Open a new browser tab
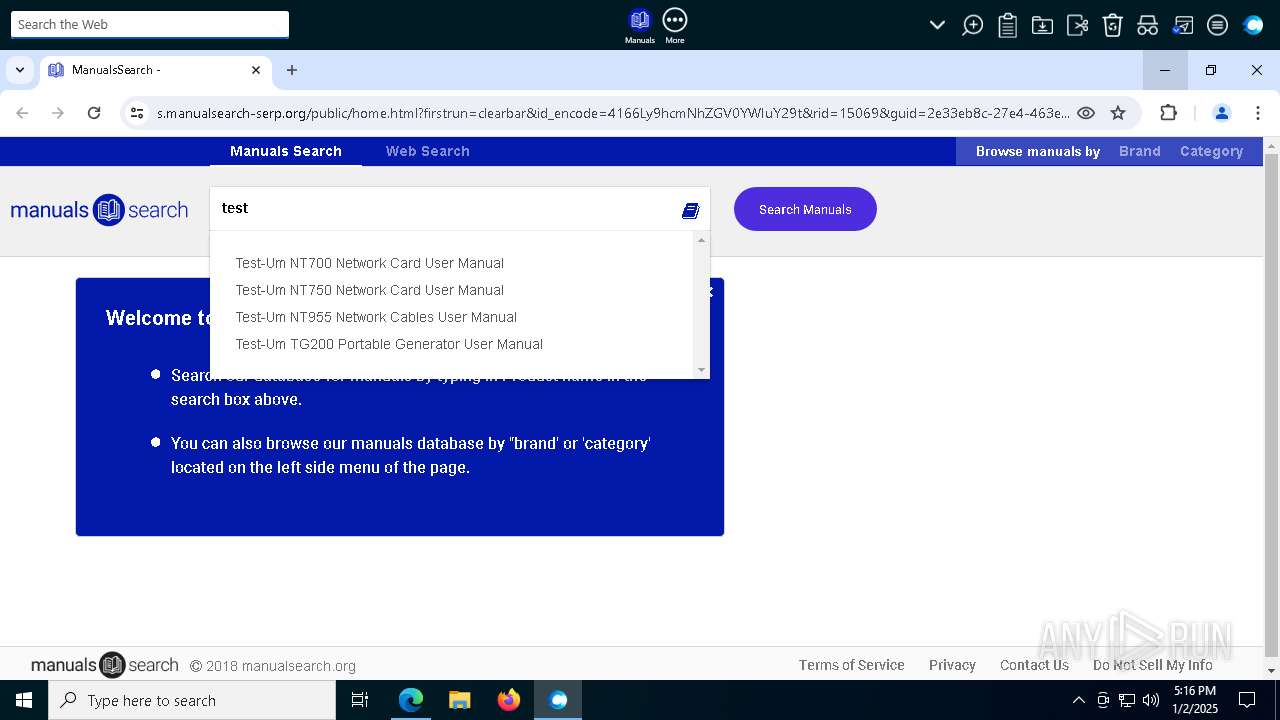Viewport: 1280px width, 720px height. point(292,70)
